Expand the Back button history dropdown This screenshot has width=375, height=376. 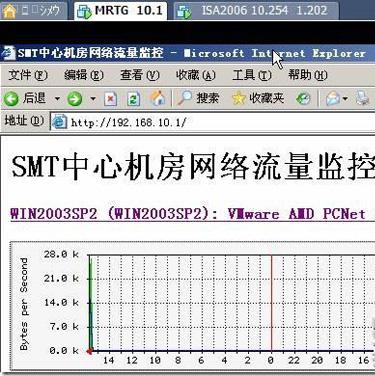pyautogui.click(x=57, y=99)
